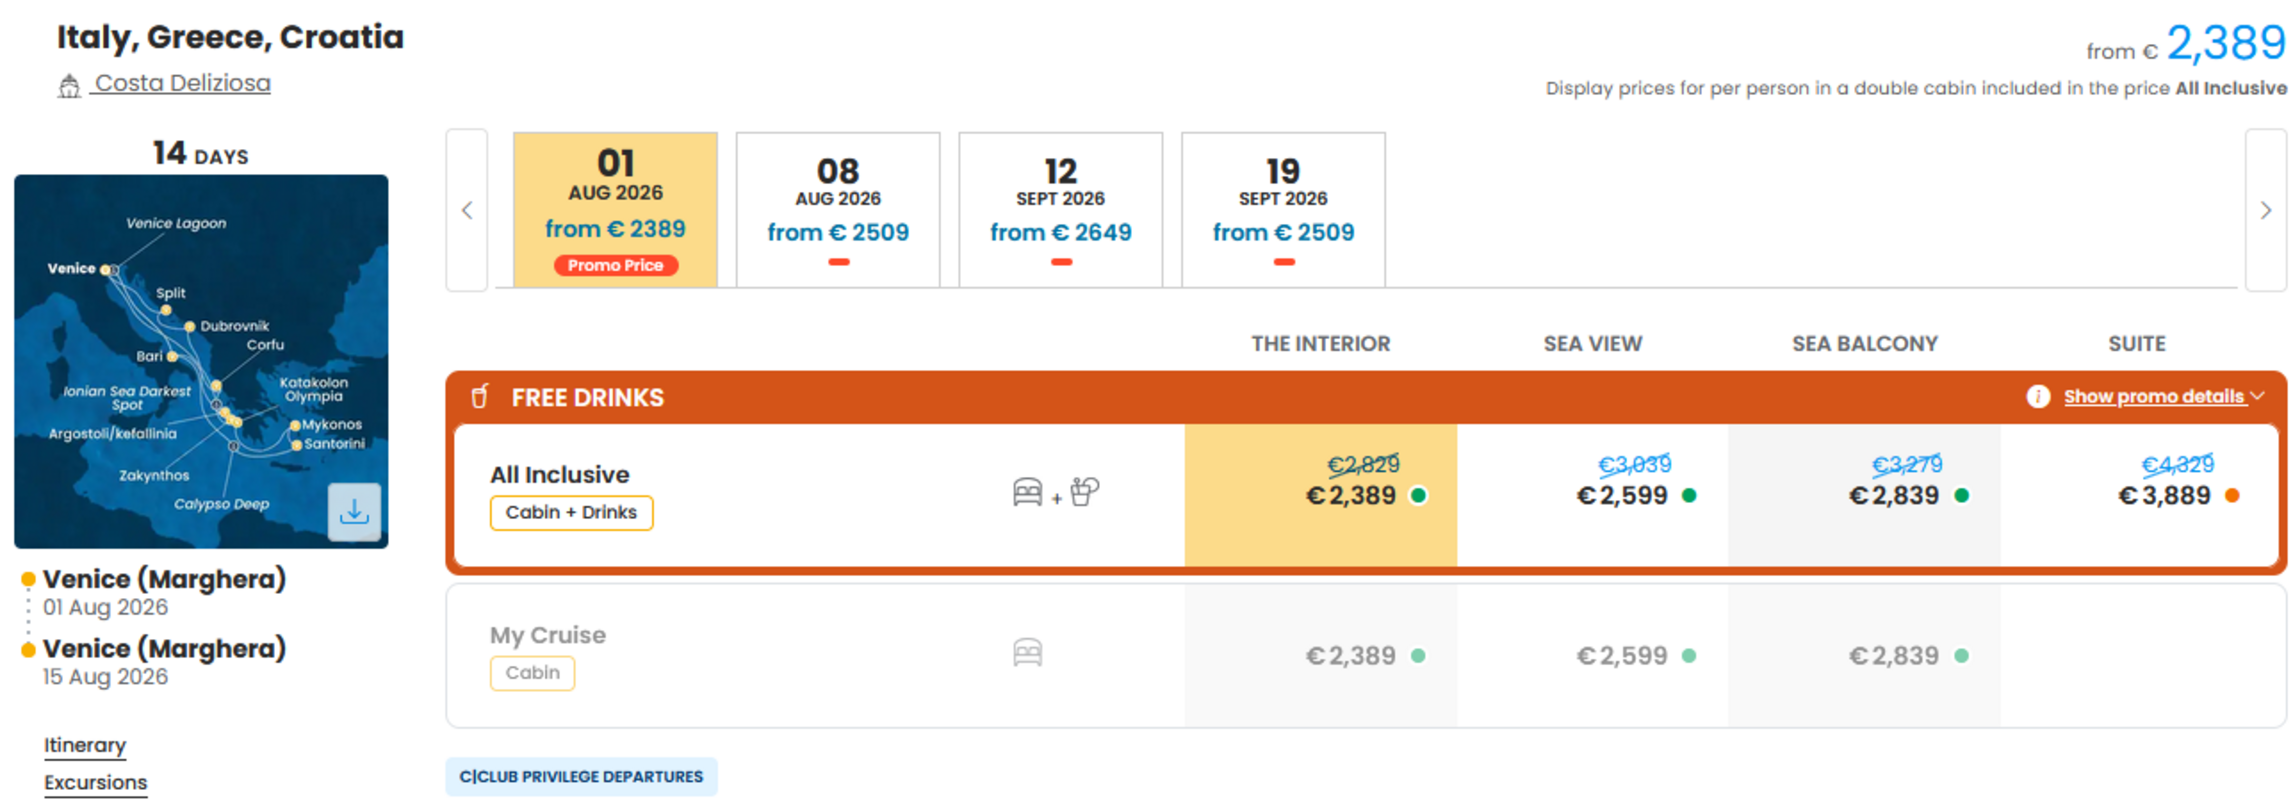Image resolution: width=2293 pixels, height=800 pixels.
Task: Open the Costa Deliziosa ship link
Action: click(182, 83)
